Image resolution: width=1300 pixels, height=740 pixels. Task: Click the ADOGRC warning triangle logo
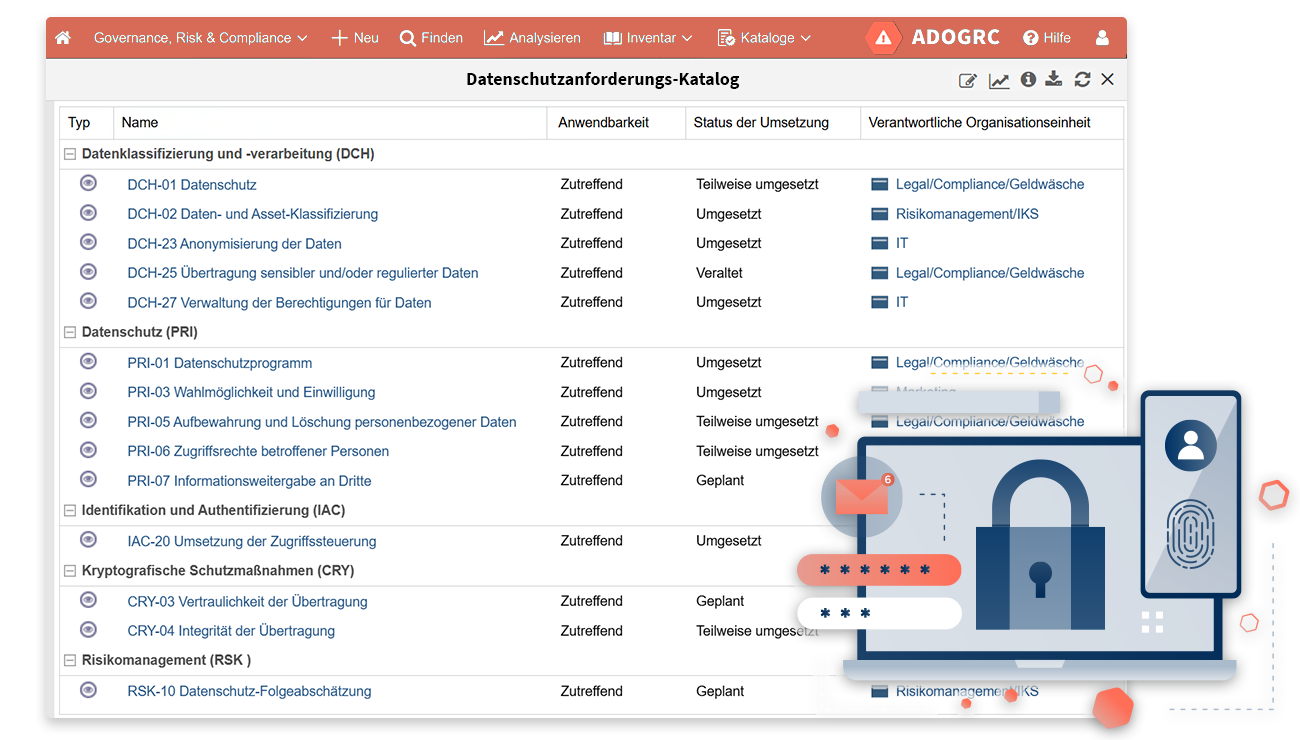pyautogui.click(x=883, y=38)
